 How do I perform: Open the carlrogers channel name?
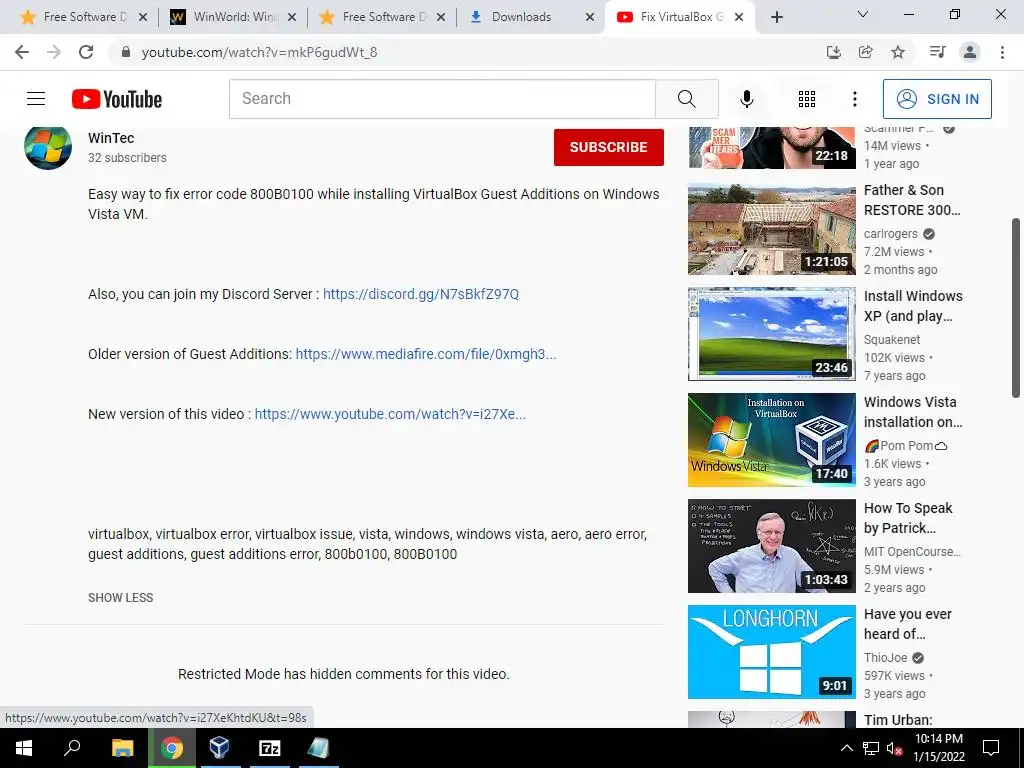tap(891, 234)
